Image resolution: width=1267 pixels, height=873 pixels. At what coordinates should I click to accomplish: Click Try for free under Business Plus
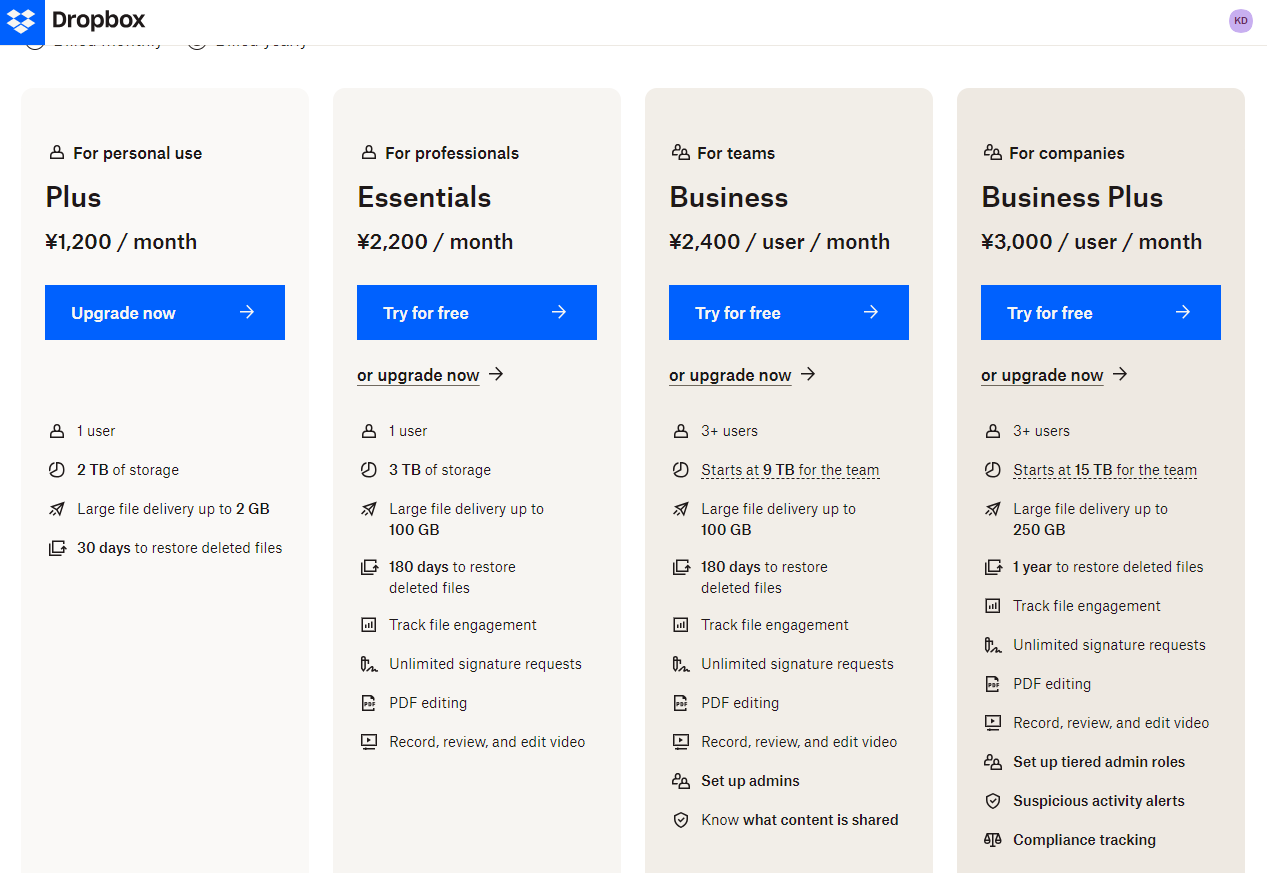coord(1101,313)
